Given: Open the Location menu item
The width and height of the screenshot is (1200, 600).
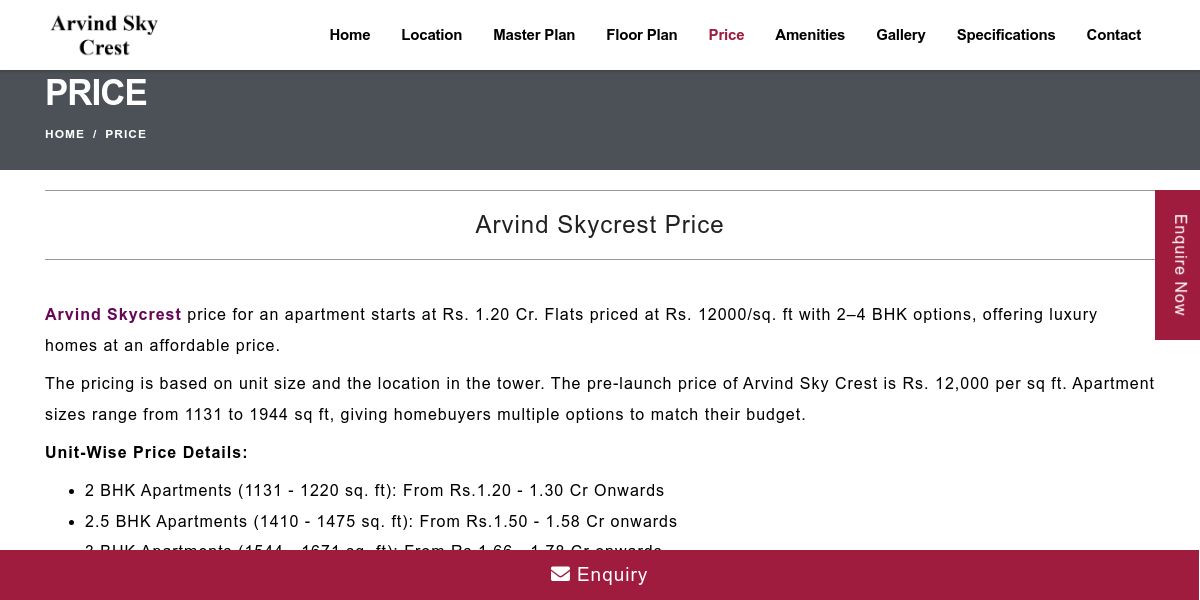Looking at the screenshot, I should pos(432,35).
